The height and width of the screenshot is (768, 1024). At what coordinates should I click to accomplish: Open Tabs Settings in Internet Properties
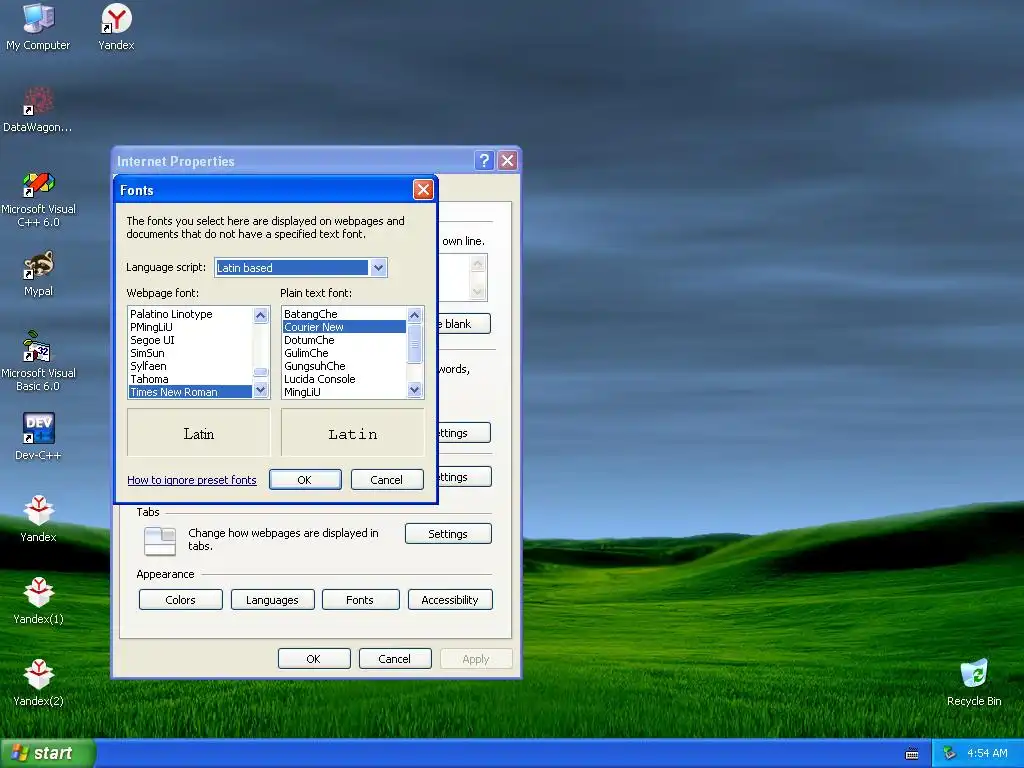pyautogui.click(x=448, y=534)
